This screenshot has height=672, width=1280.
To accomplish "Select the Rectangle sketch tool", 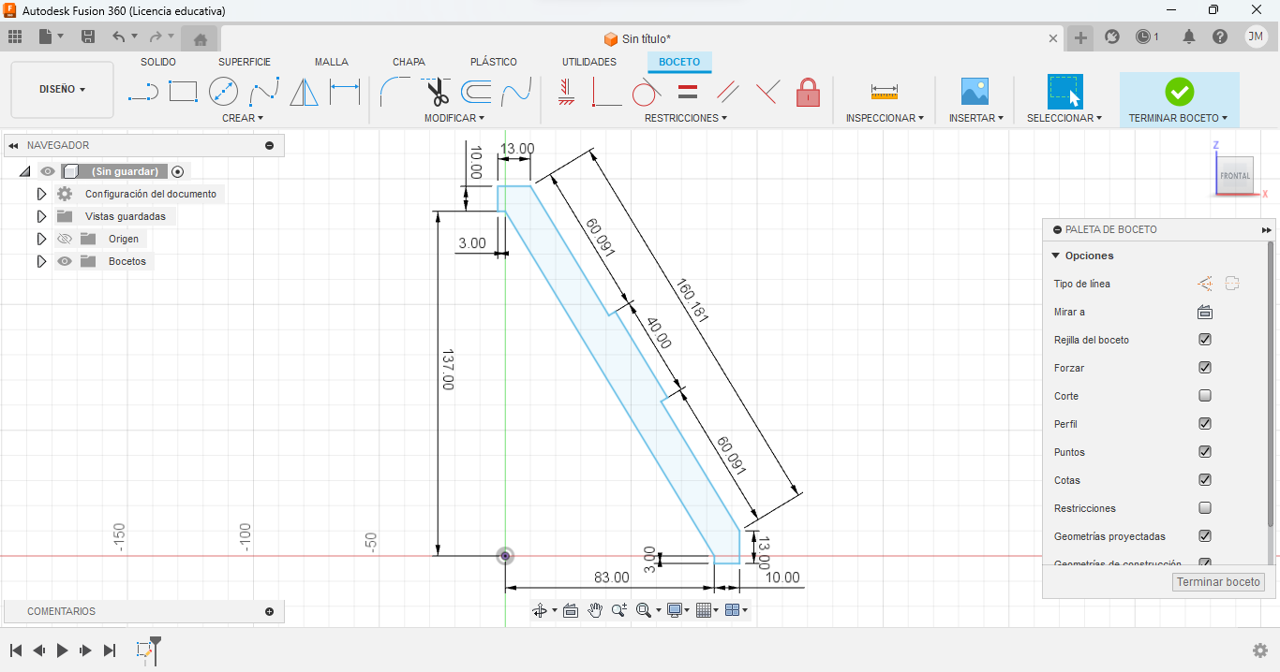I will (x=183, y=92).
